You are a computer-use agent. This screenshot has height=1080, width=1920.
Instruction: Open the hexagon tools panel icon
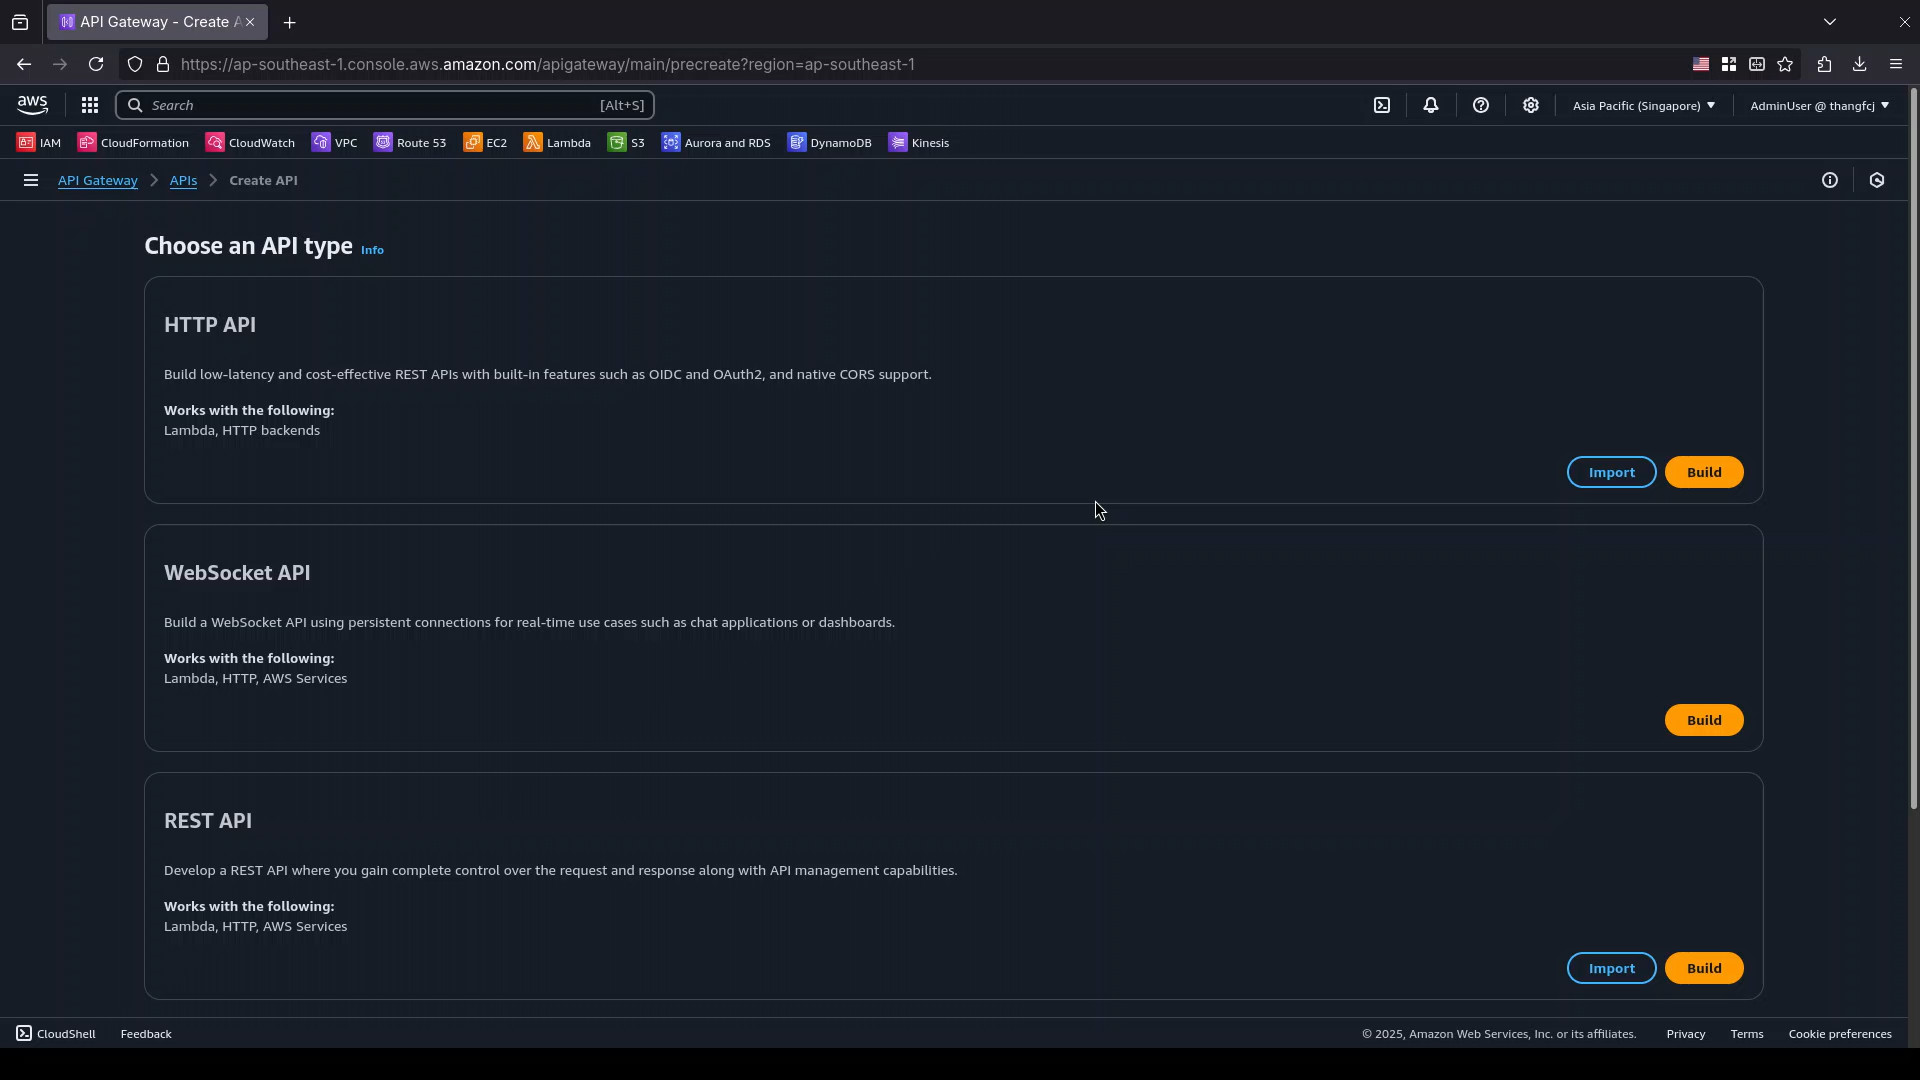pyautogui.click(x=1877, y=181)
